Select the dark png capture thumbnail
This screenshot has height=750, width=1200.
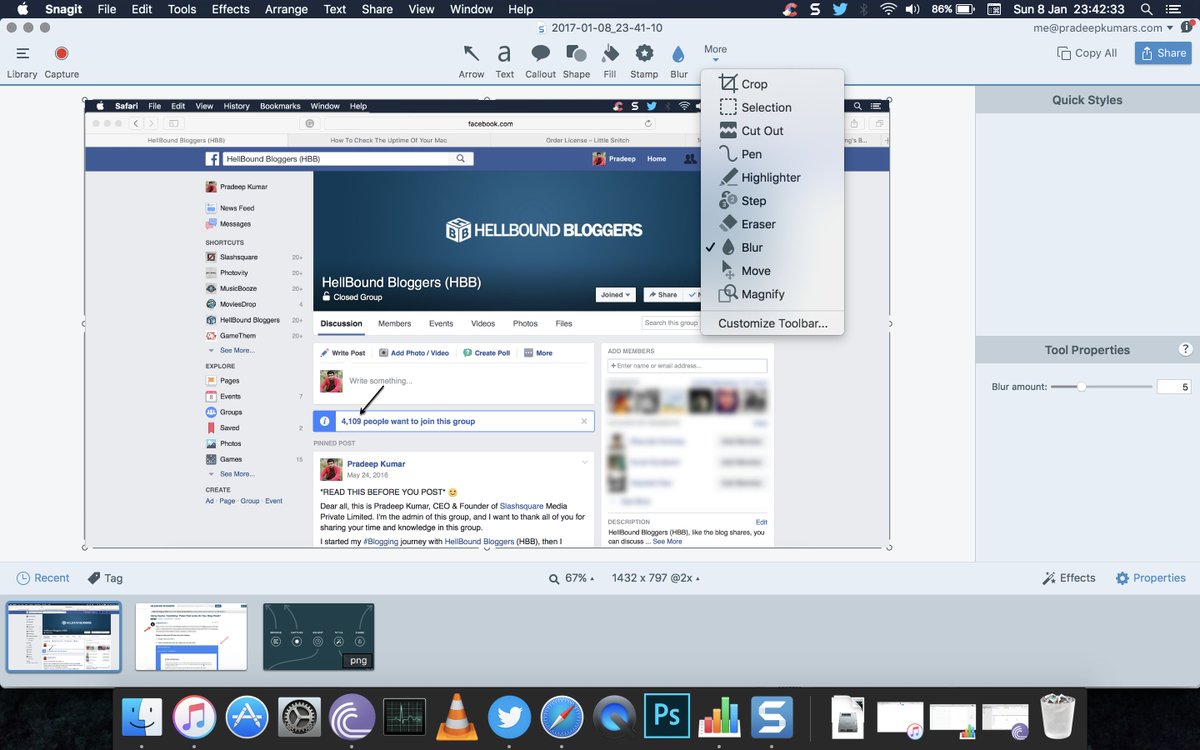(x=318, y=636)
